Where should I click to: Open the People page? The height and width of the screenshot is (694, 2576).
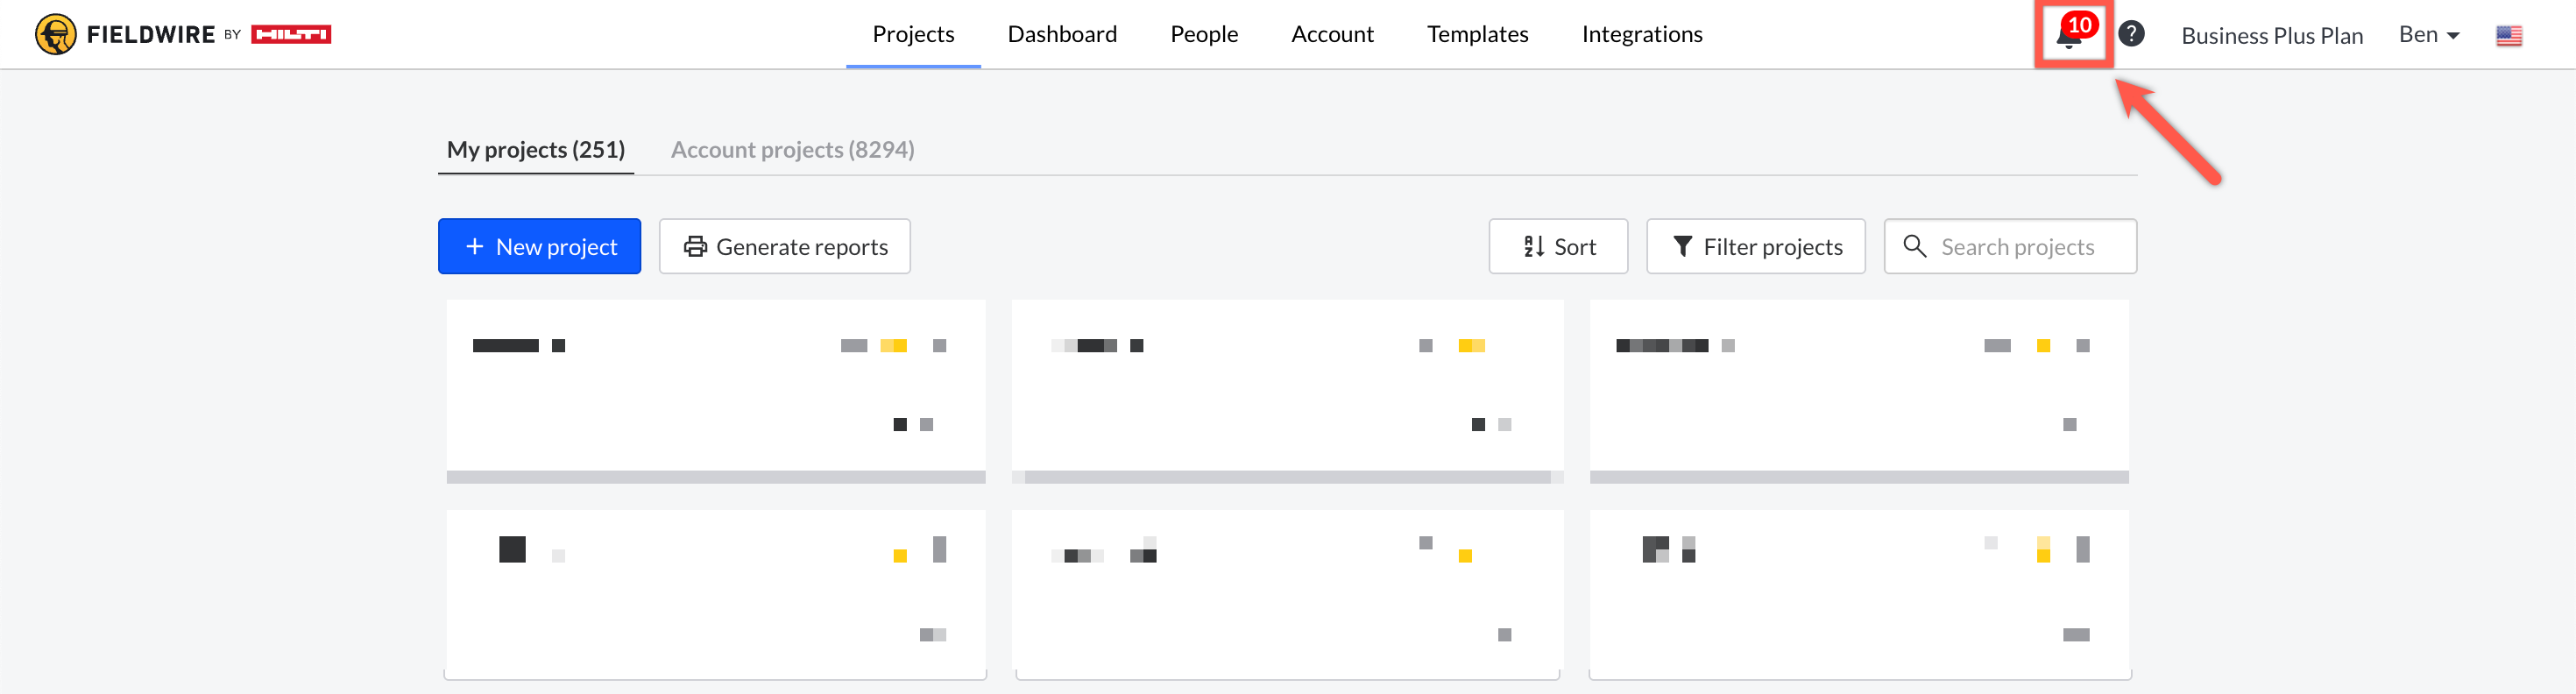tap(1204, 34)
